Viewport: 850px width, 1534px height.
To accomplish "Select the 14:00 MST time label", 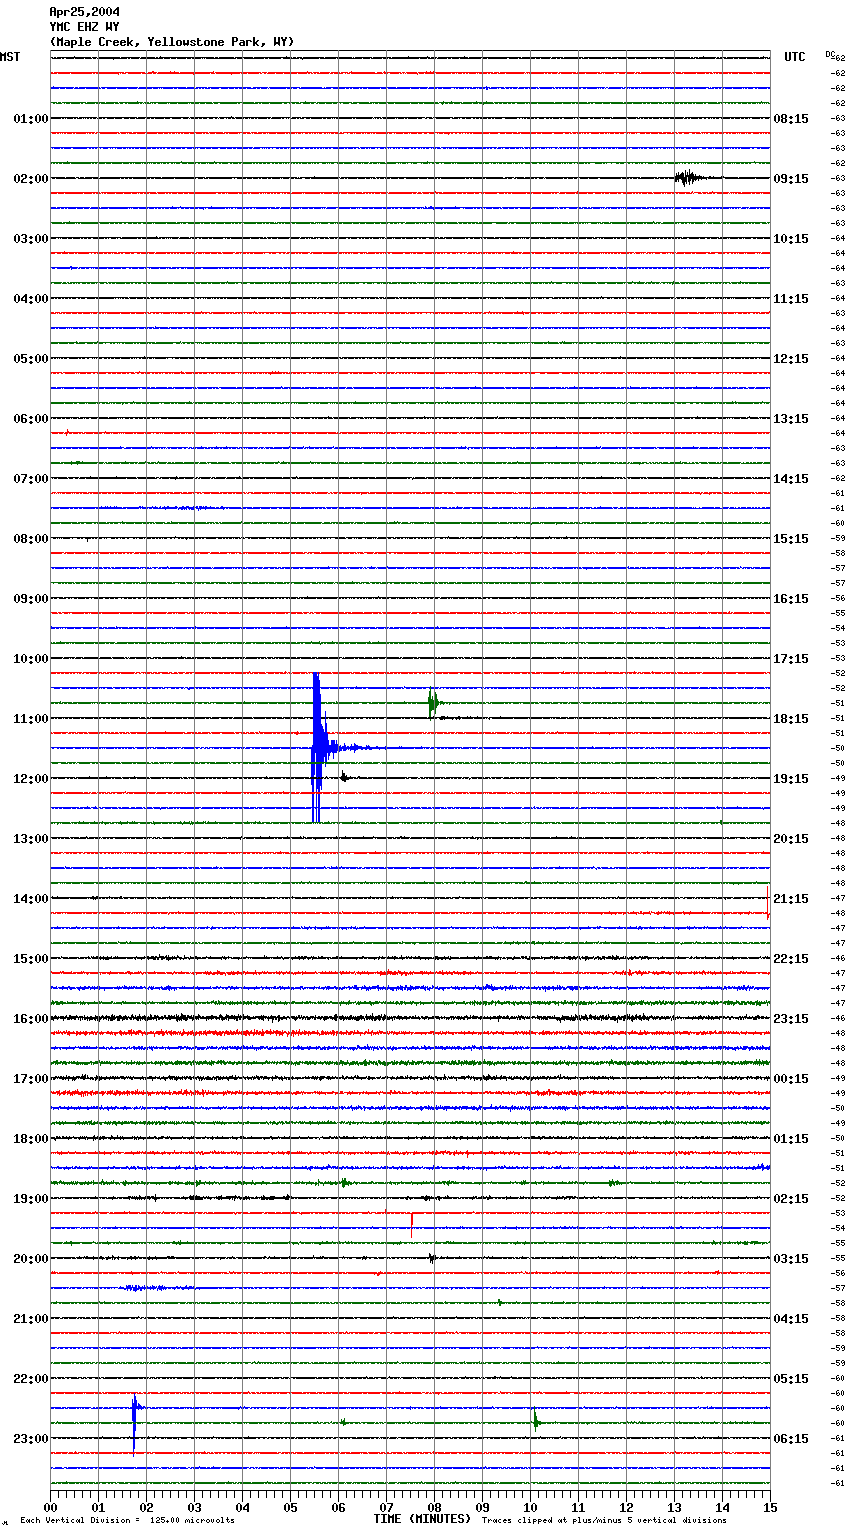I will point(31,899).
